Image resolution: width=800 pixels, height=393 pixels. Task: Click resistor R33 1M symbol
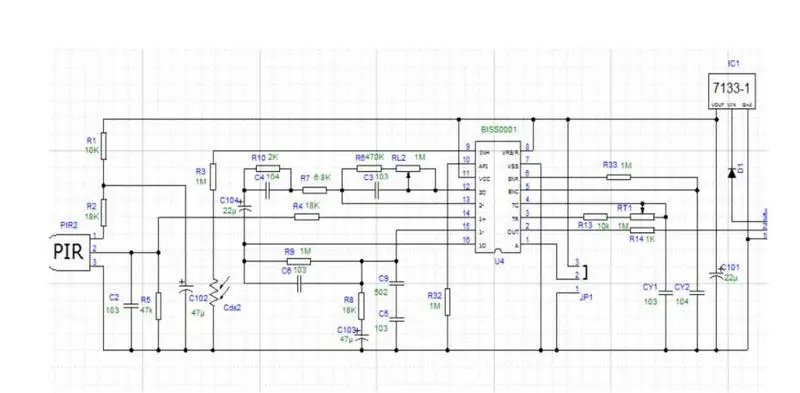pyautogui.click(x=619, y=177)
